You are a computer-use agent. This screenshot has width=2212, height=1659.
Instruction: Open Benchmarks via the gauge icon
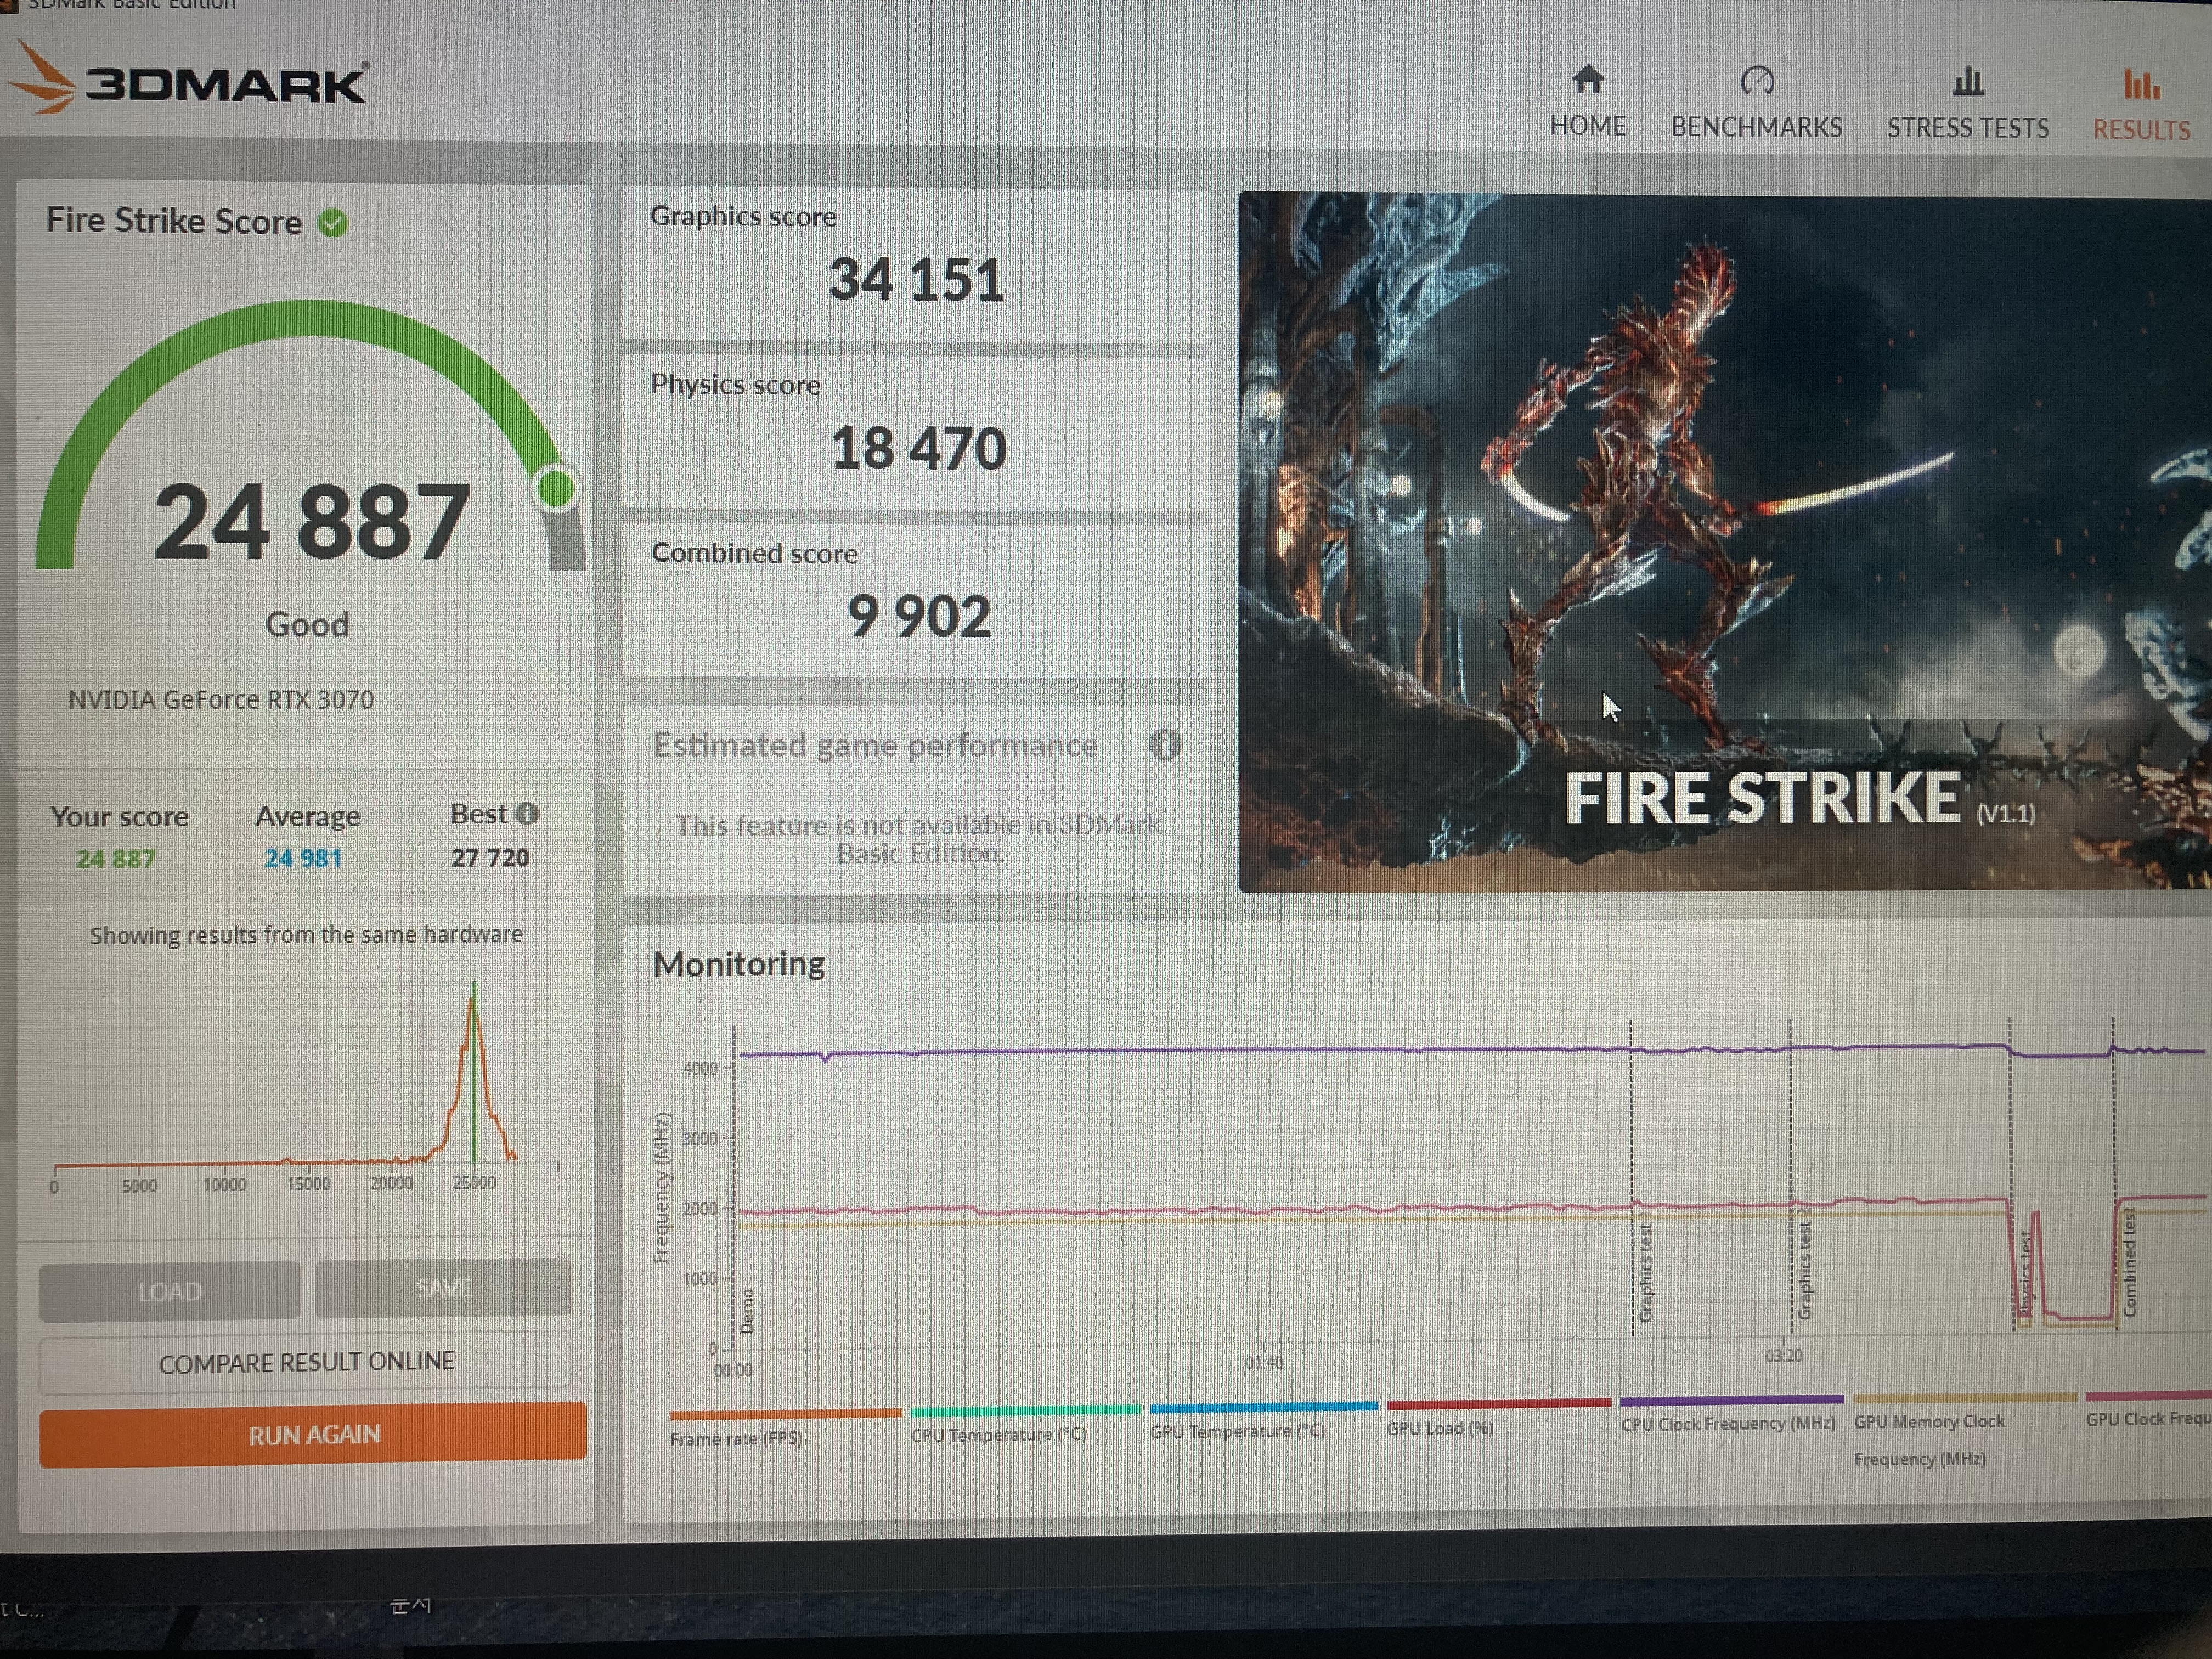(1757, 80)
